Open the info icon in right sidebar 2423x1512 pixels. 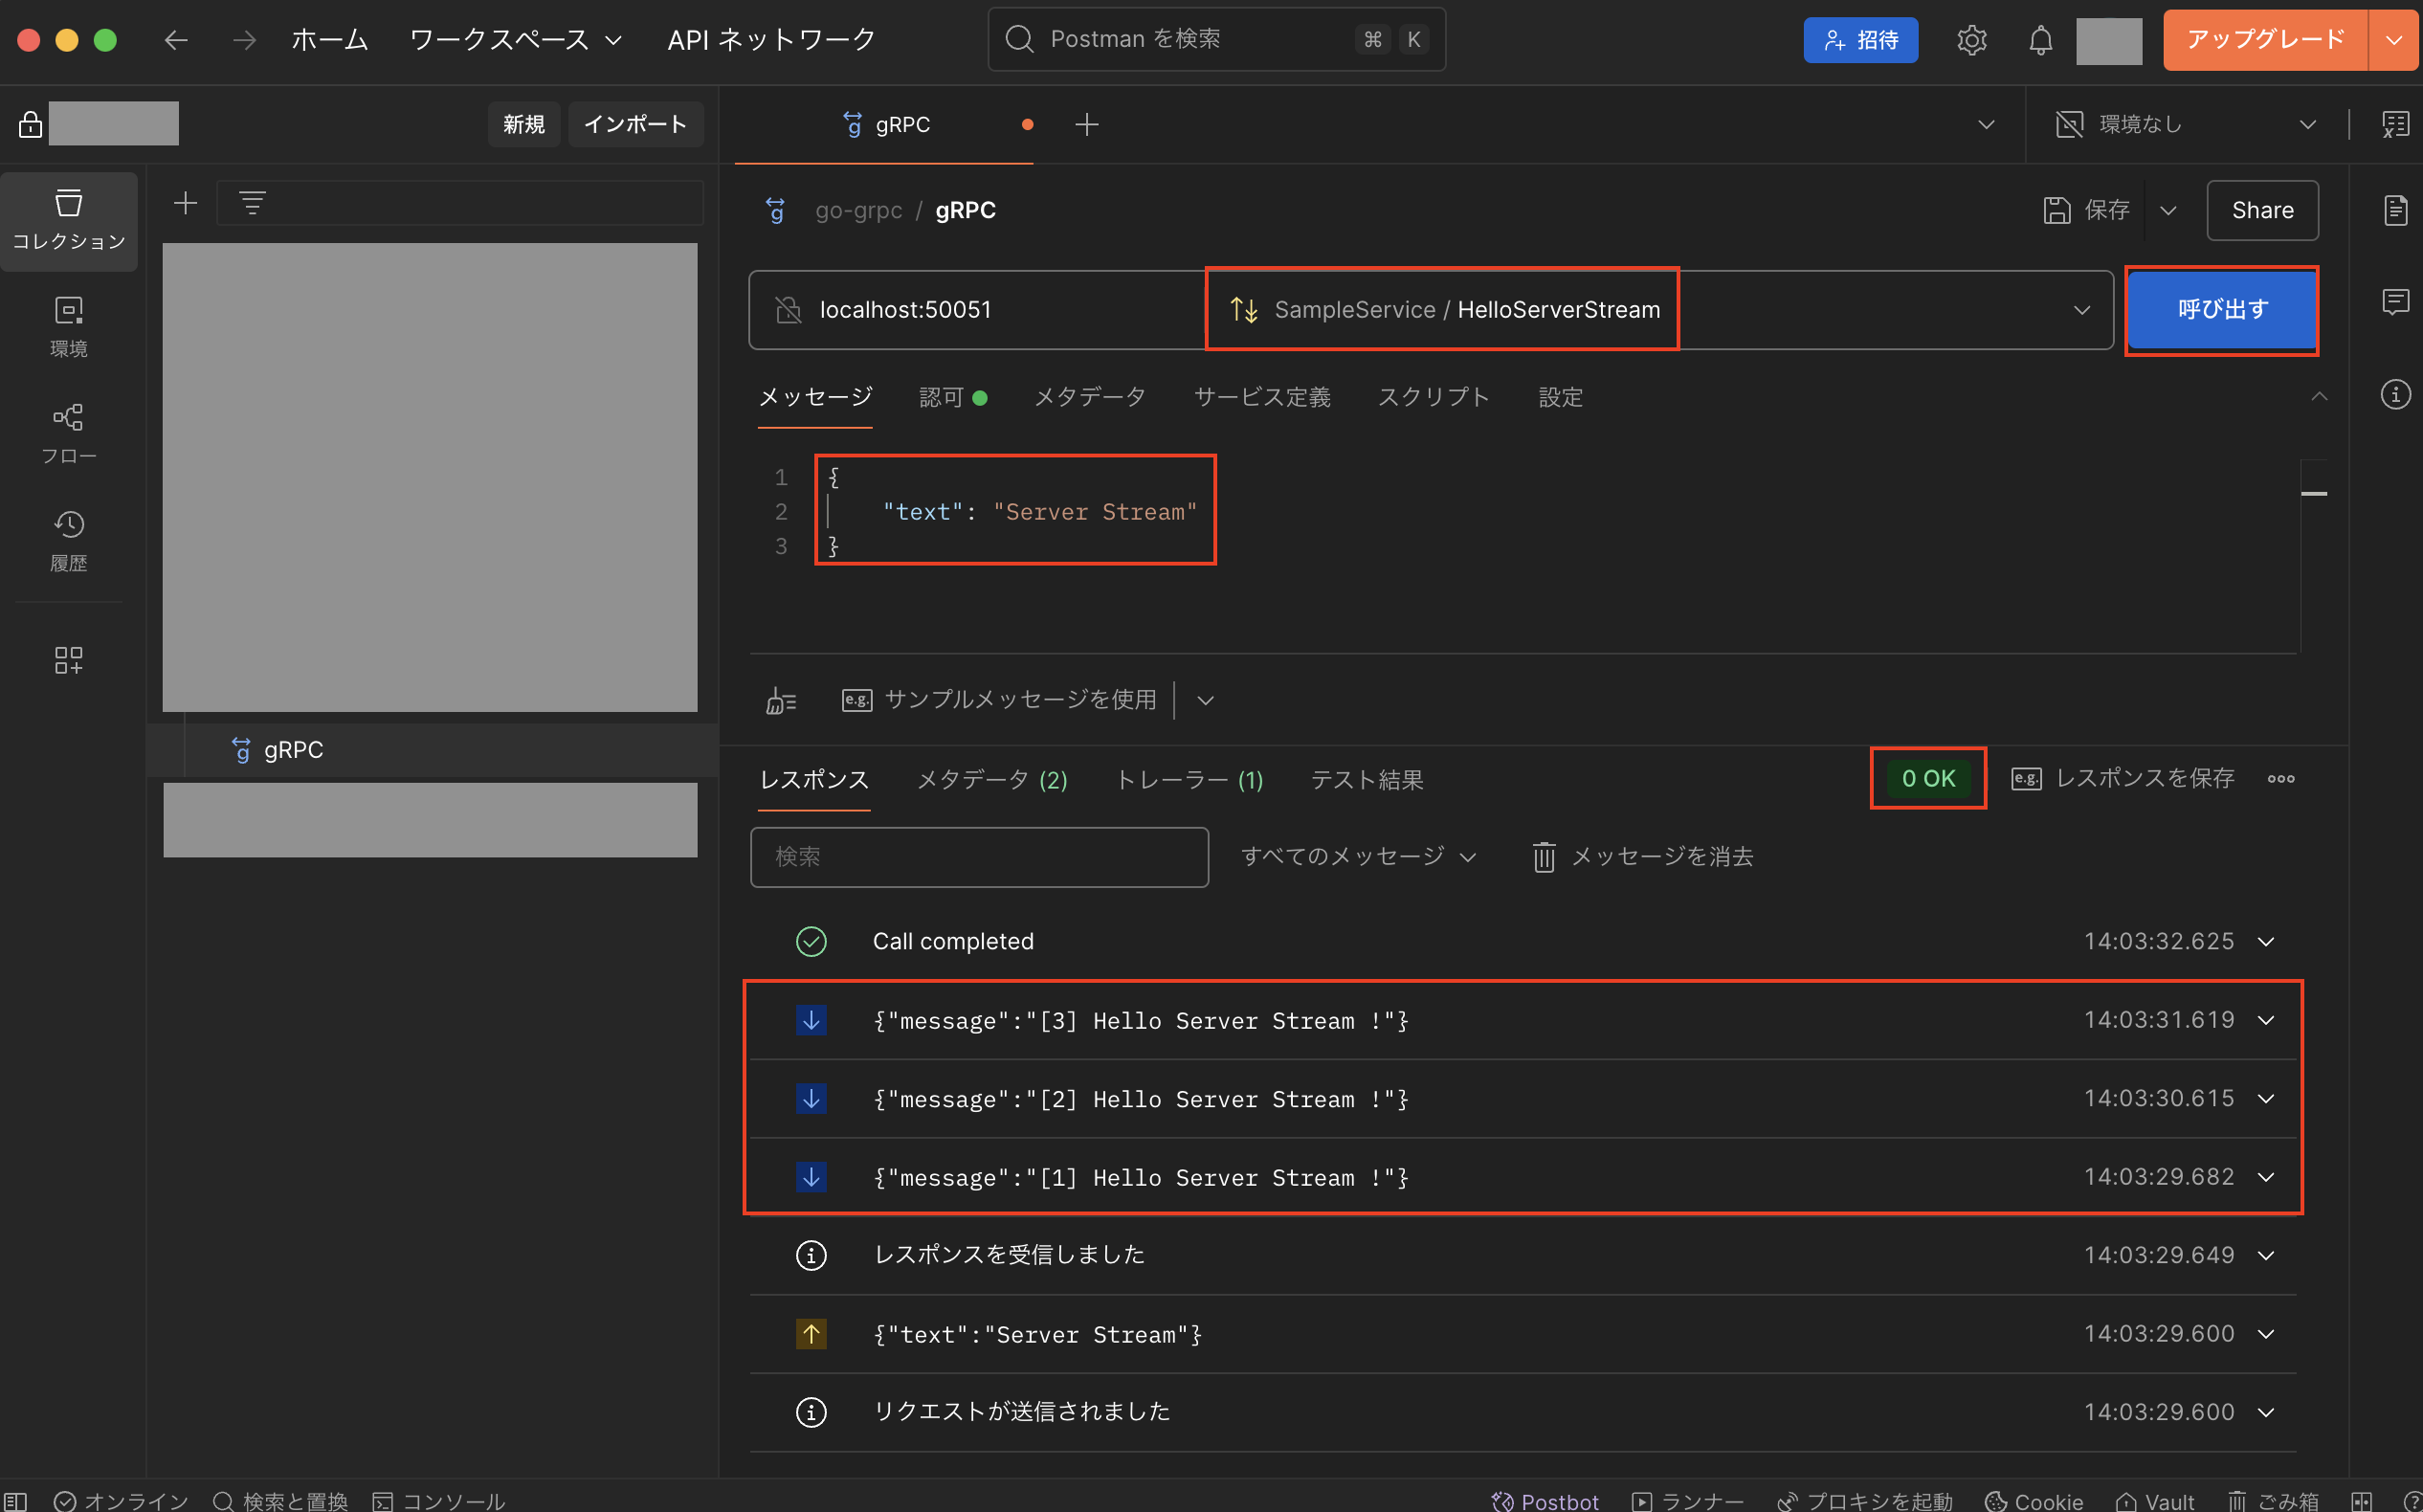(2396, 394)
